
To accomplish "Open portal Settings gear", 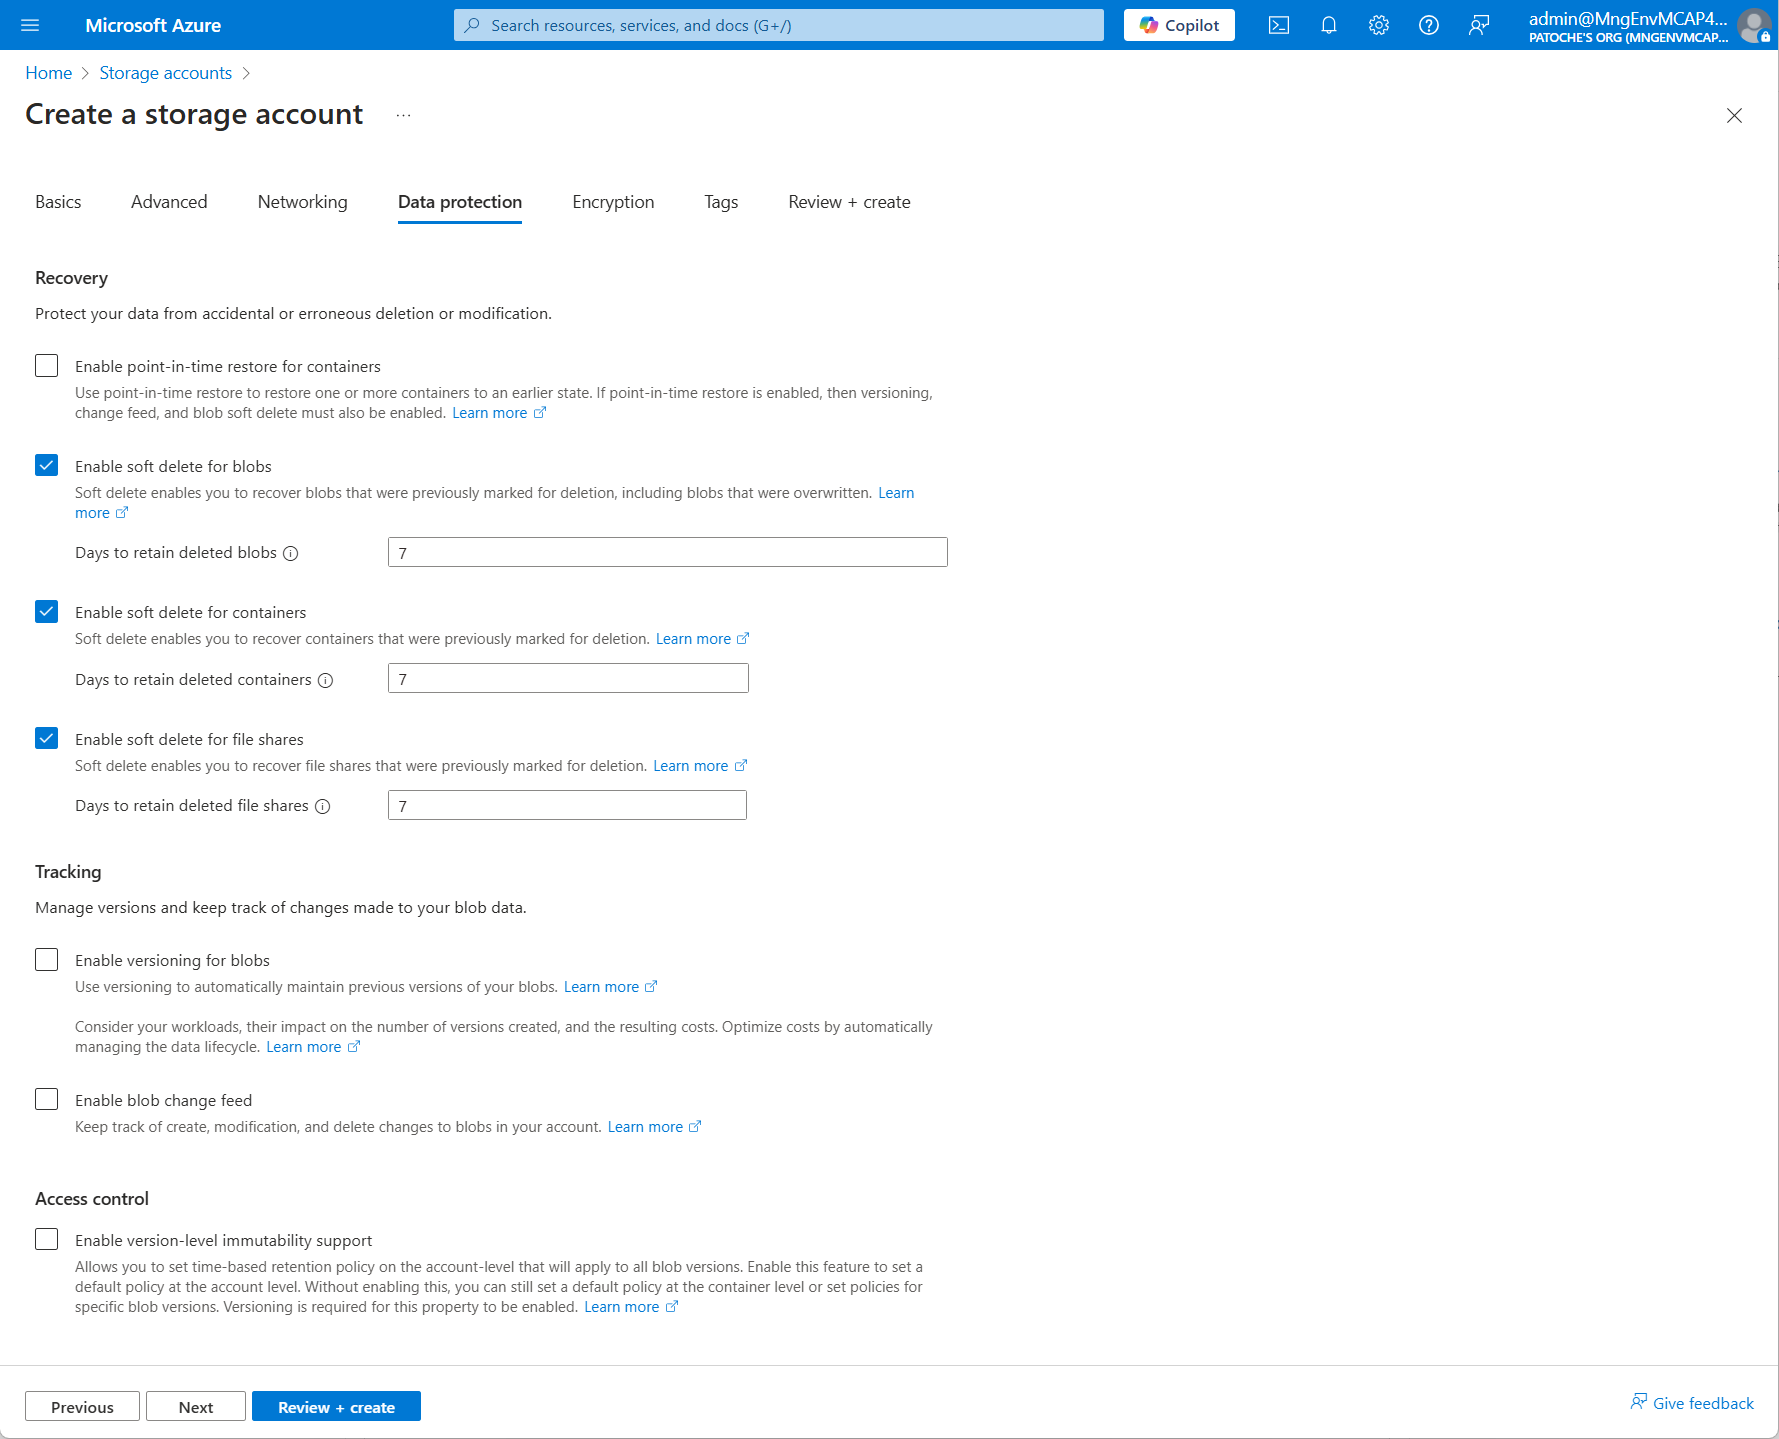I will pyautogui.click(x=1378, y=25).
